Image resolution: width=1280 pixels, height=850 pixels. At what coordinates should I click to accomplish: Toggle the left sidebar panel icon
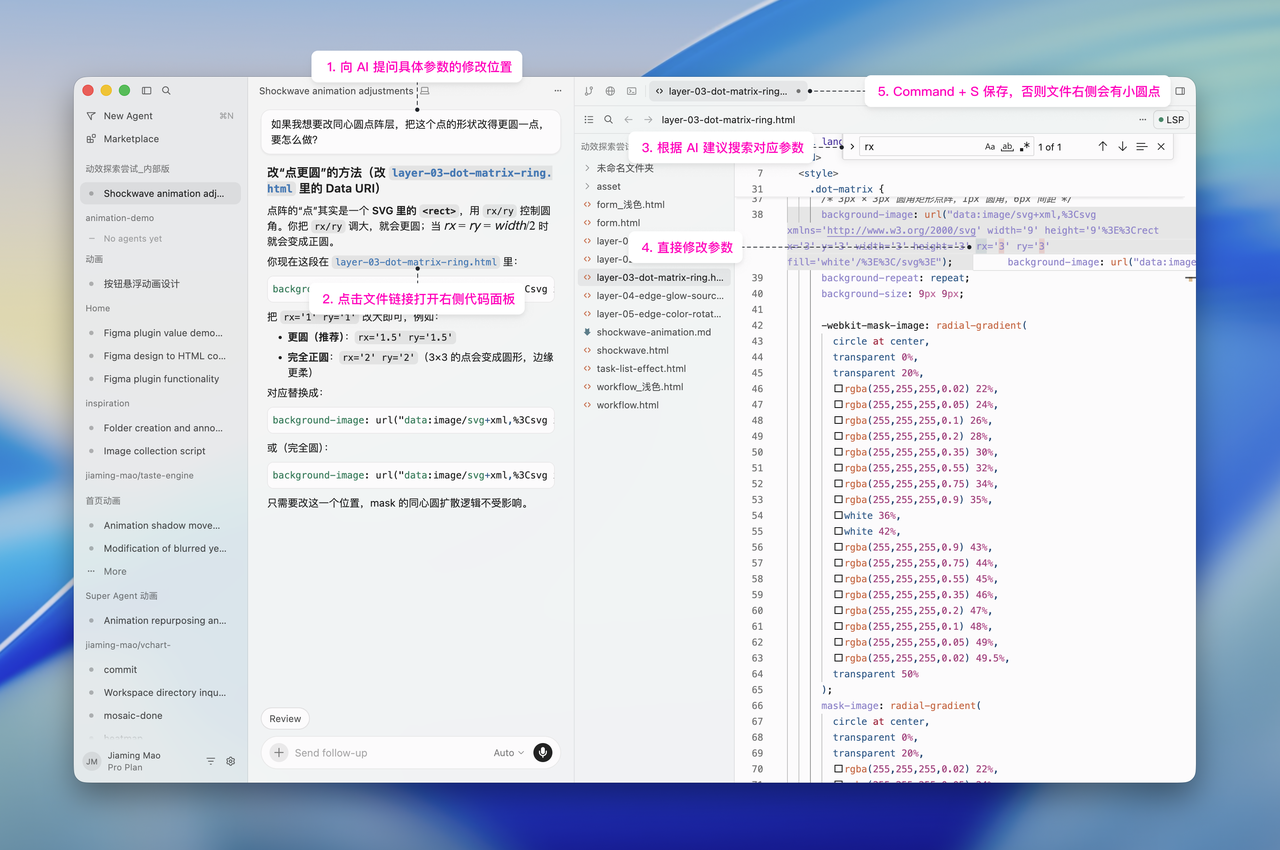click(147, 90)
